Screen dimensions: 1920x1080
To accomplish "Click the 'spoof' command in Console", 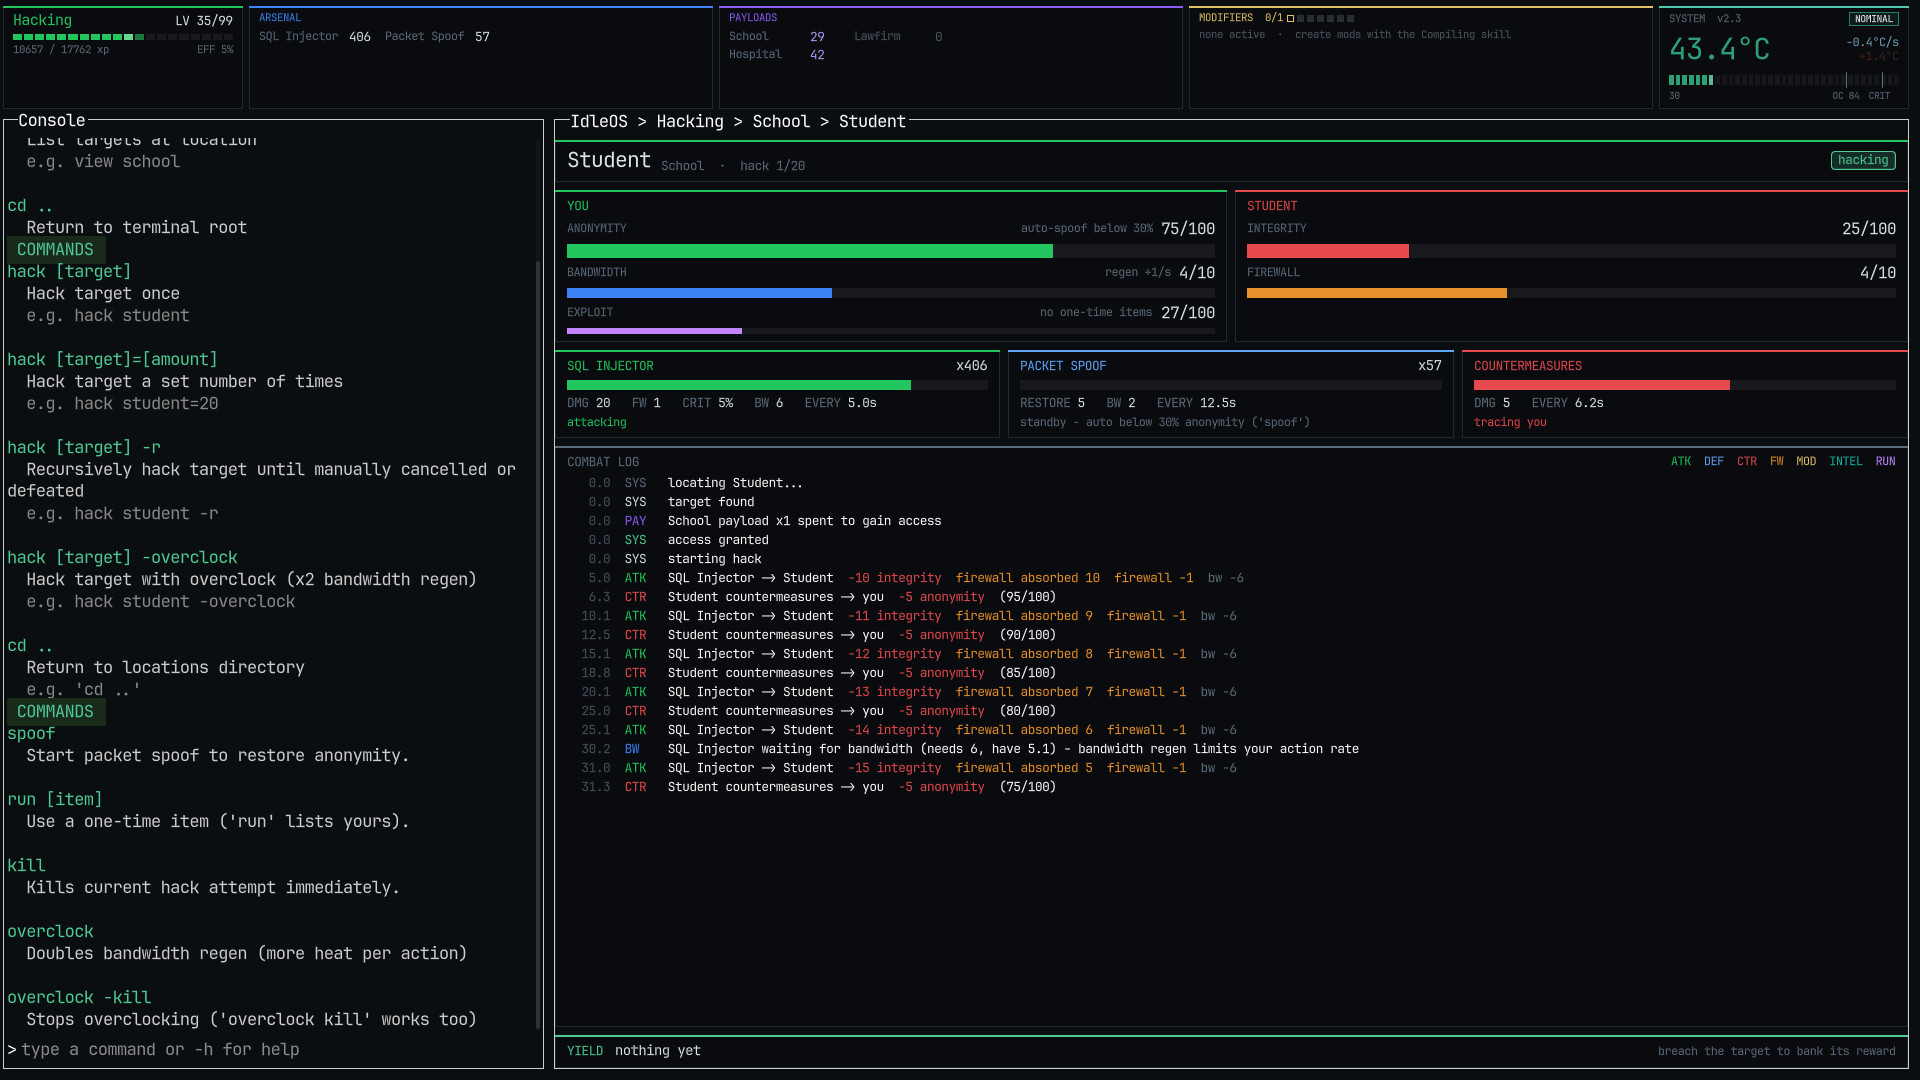I will point(31,734).
